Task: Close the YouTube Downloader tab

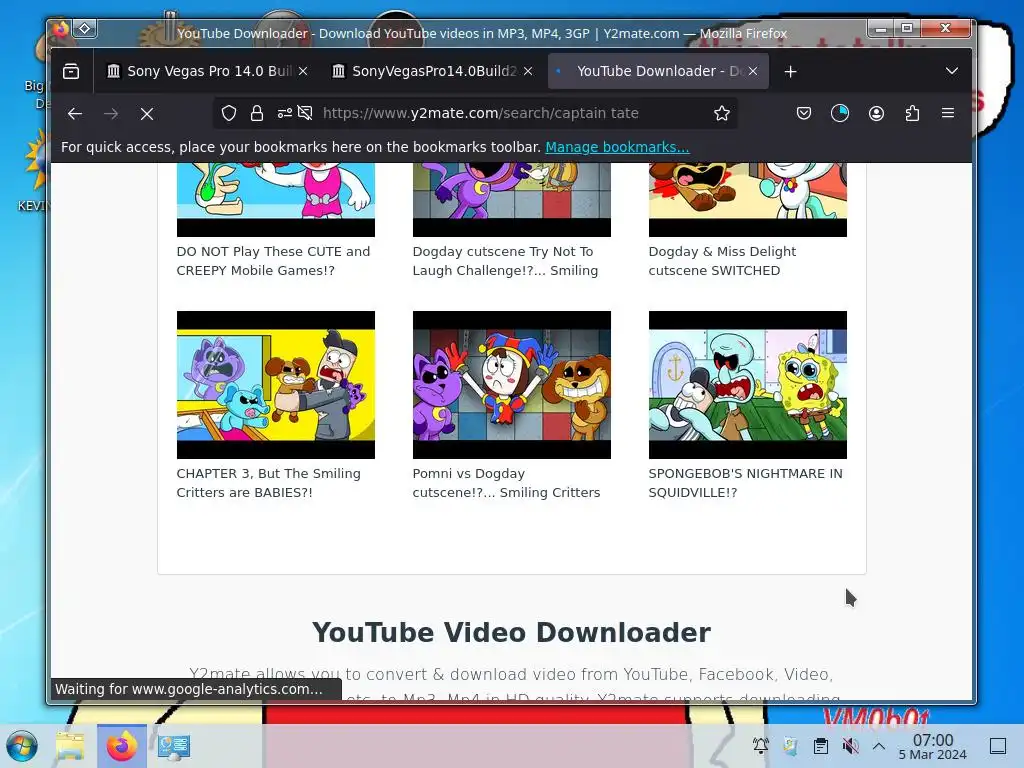Action: pos(752,71)
